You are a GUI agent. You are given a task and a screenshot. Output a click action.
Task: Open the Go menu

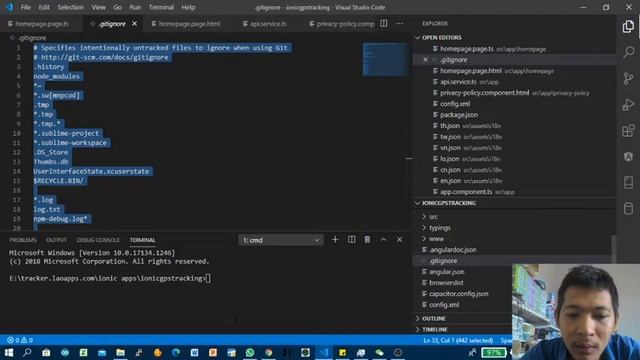pos(117,7)
